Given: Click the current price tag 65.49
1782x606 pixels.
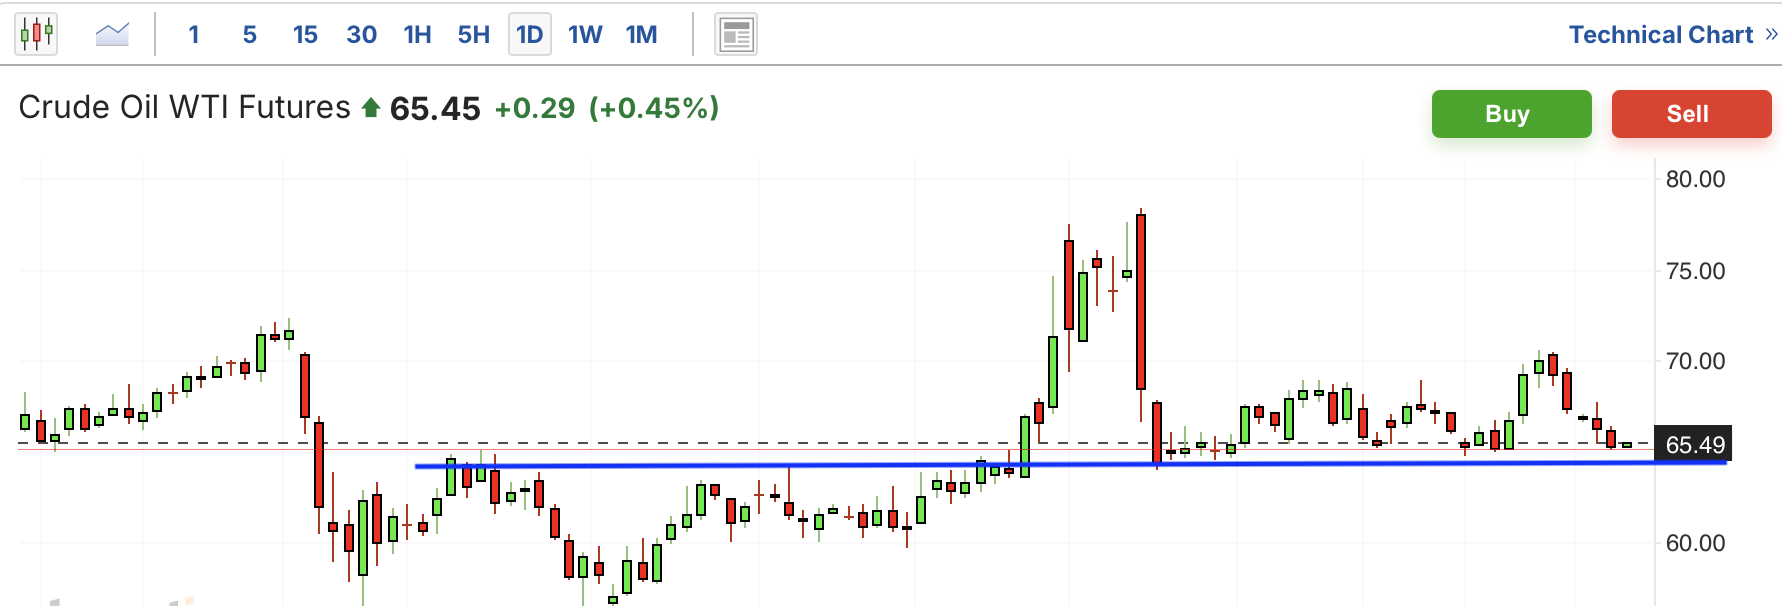Looking at the screenshot, I should click(1694, 444).
